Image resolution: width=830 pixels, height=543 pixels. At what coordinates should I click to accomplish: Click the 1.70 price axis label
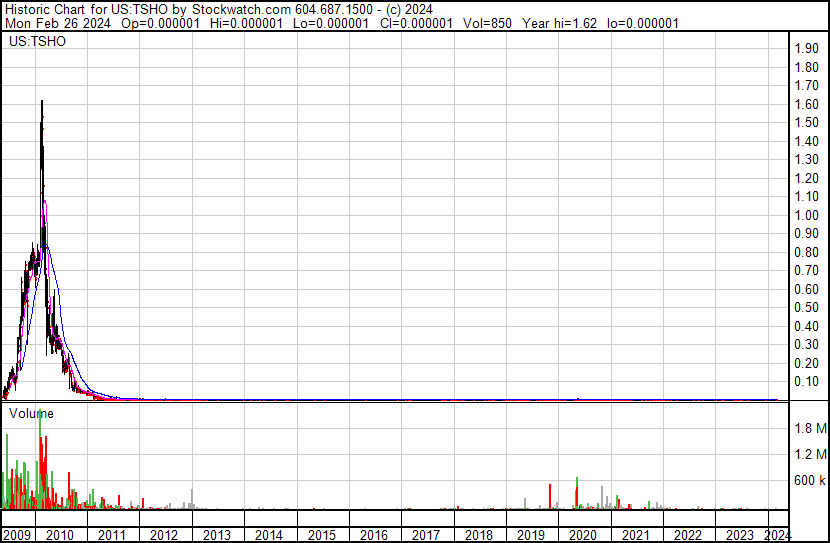tap(807, 85)
